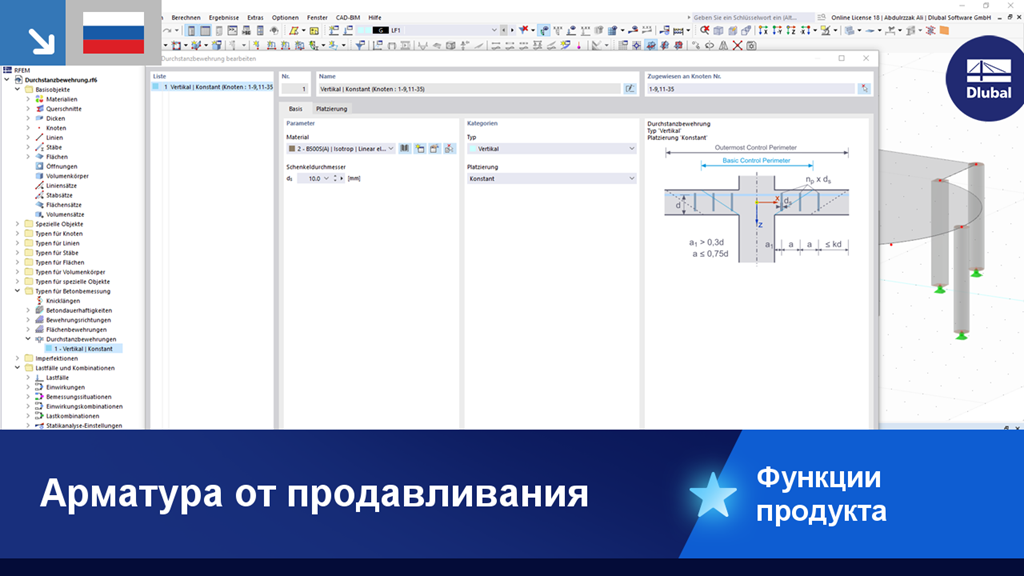Open the Optionen menu

(x=285, y=18)
